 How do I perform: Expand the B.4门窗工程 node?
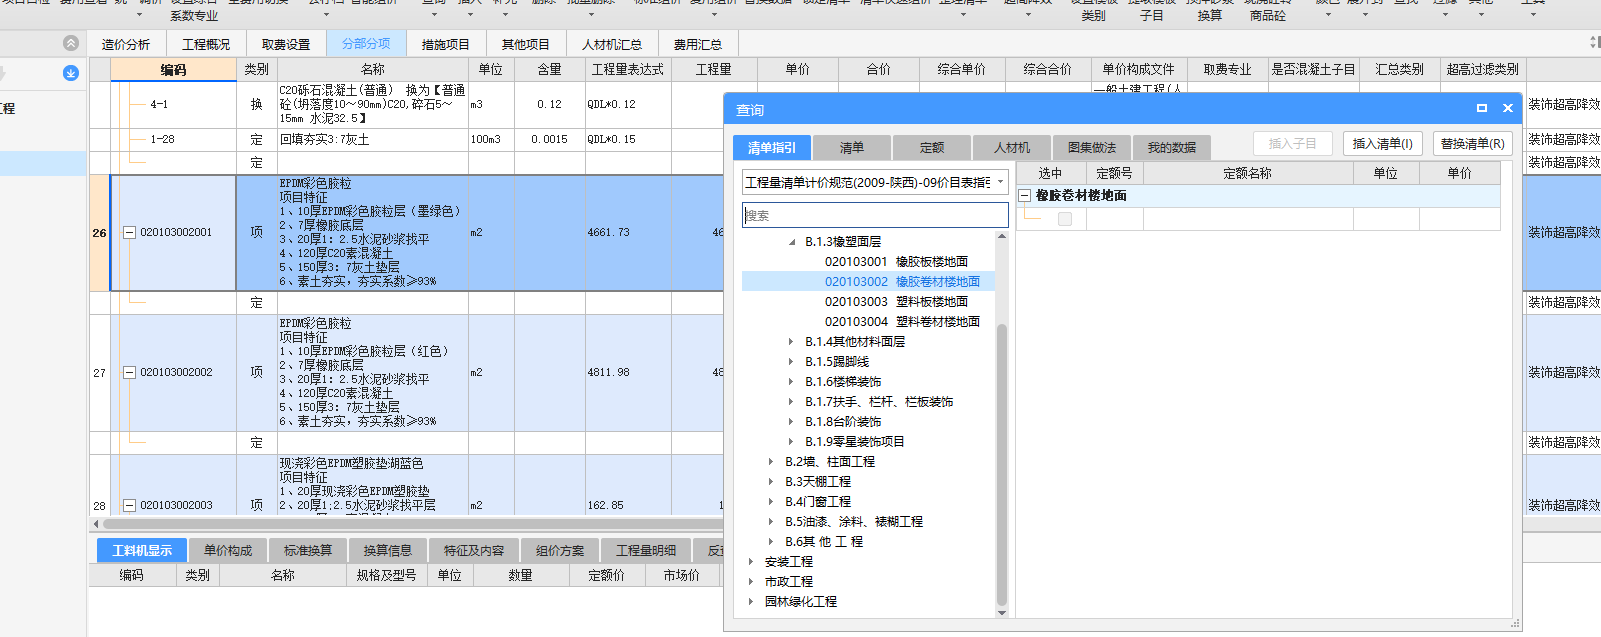coord(771,502)
